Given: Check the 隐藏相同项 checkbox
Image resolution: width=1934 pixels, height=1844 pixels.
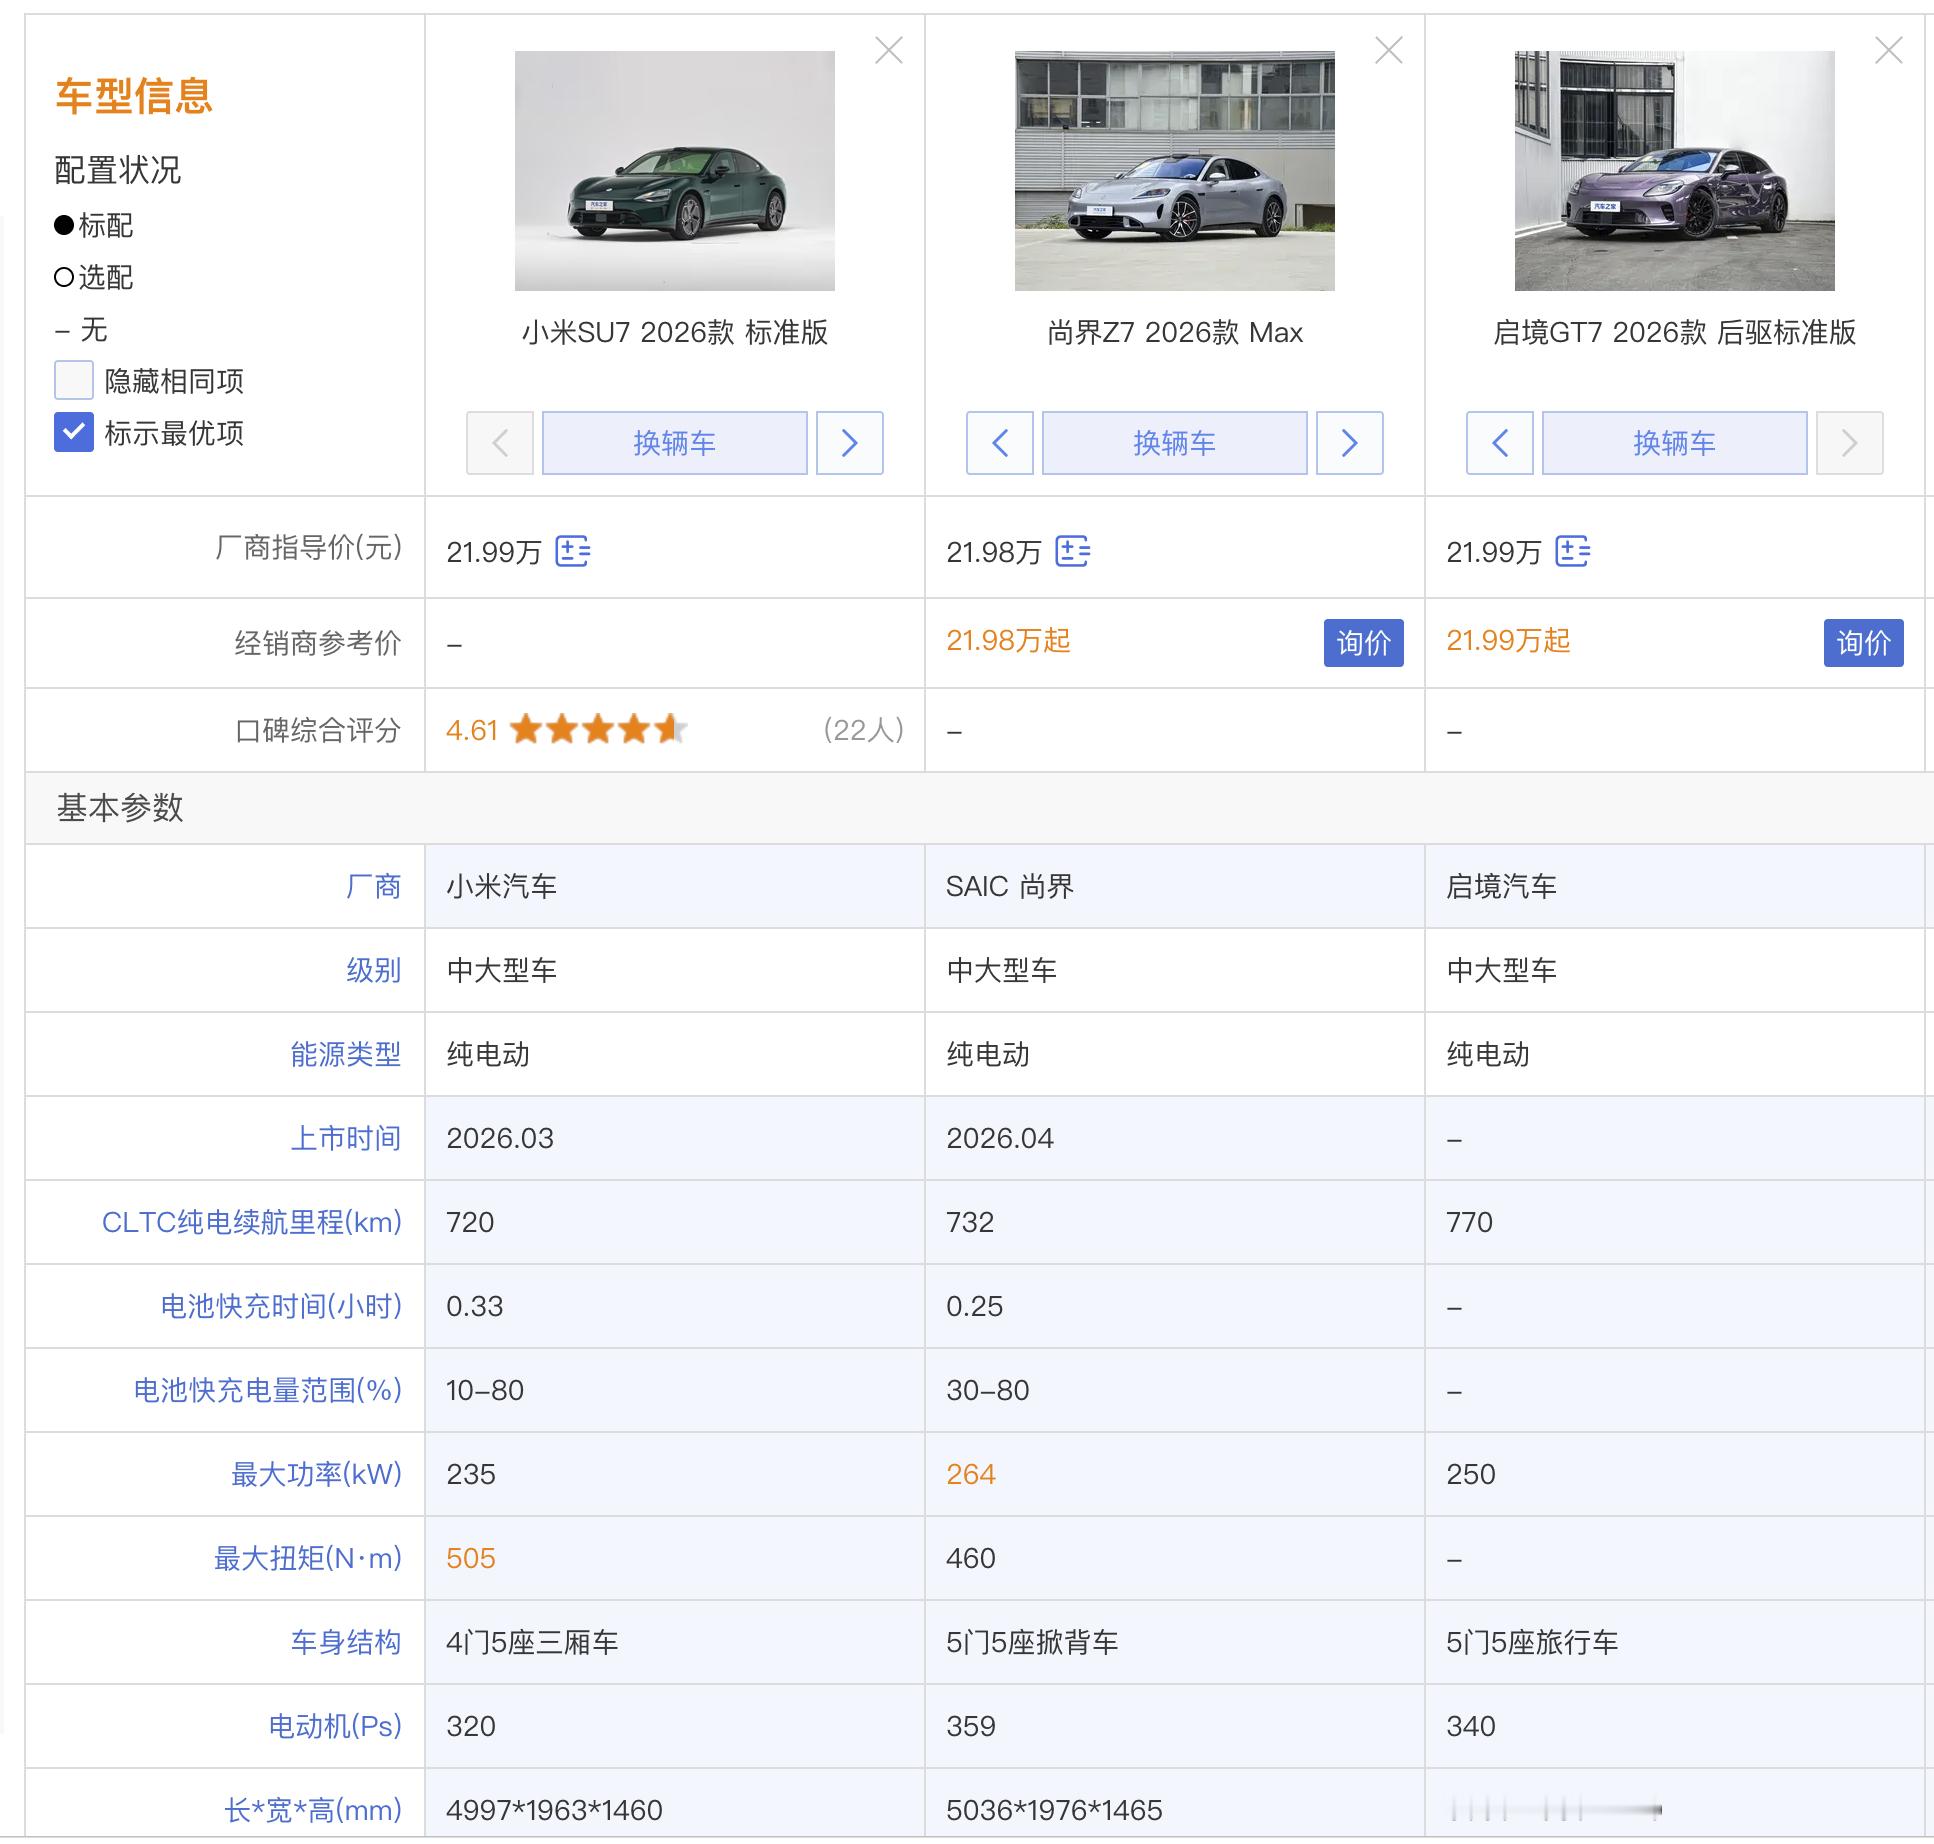Looking at the screenshot, I should (x=74, y=381).
